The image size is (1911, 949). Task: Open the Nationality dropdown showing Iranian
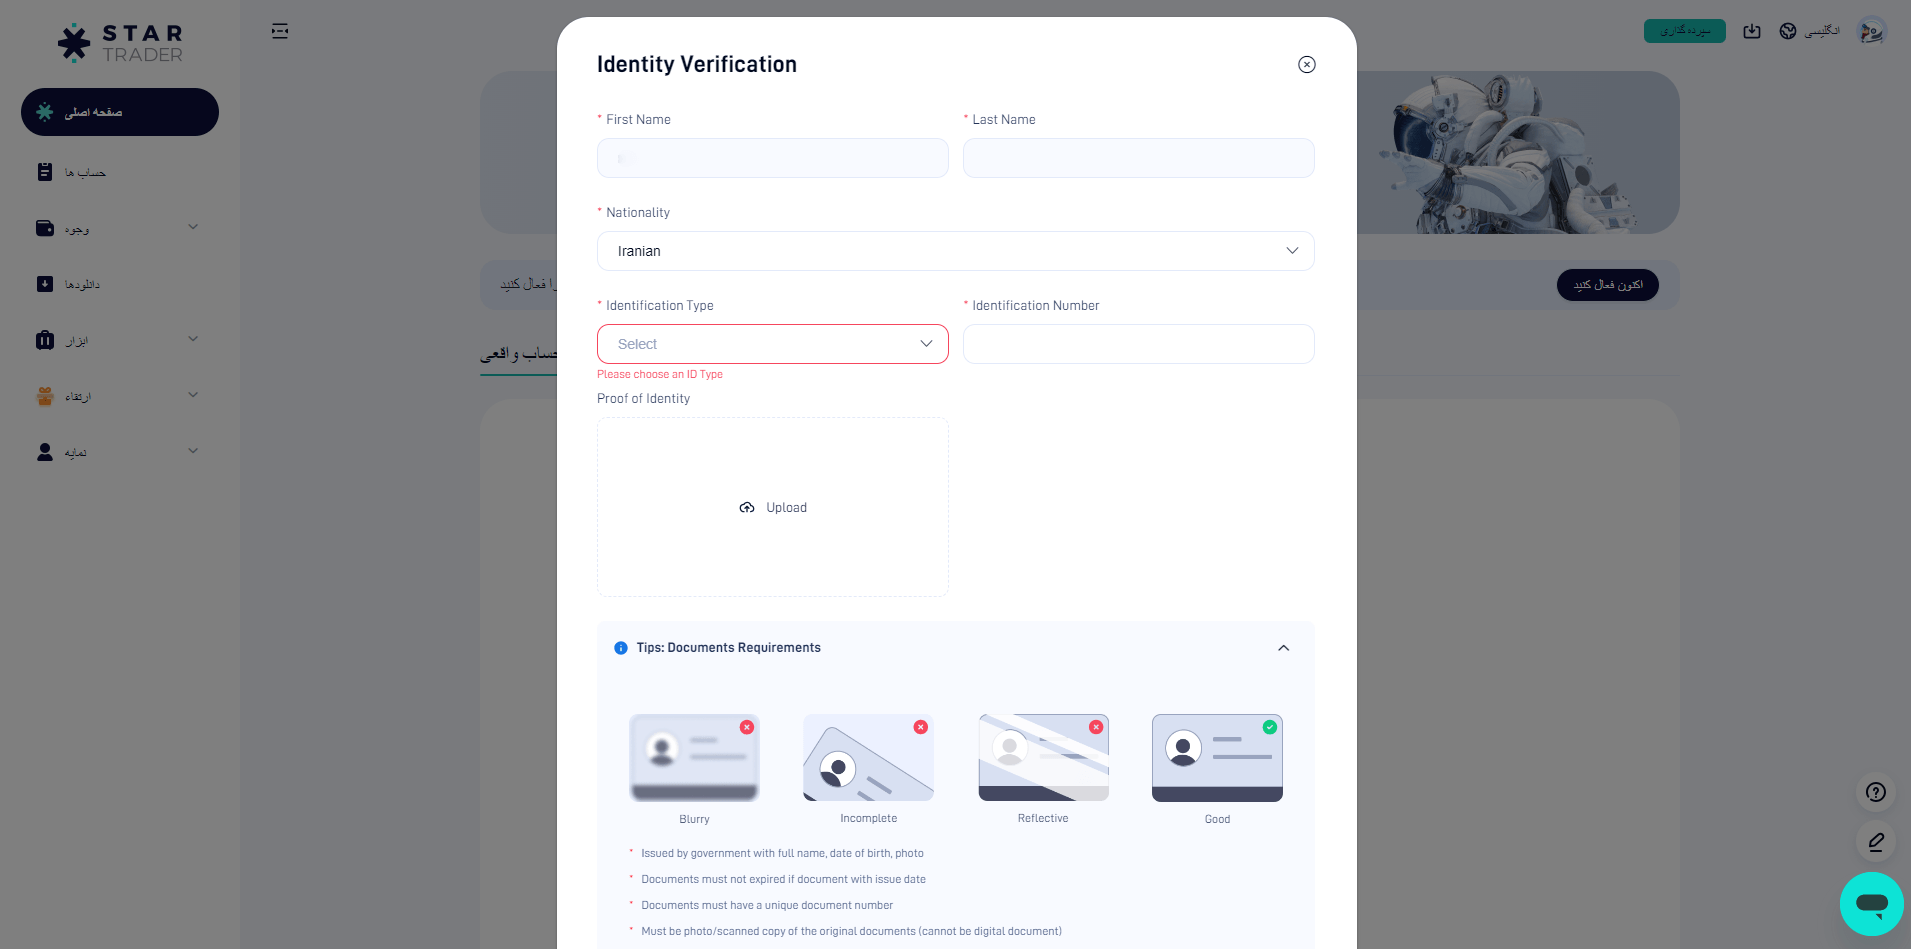tap(955, 251)
